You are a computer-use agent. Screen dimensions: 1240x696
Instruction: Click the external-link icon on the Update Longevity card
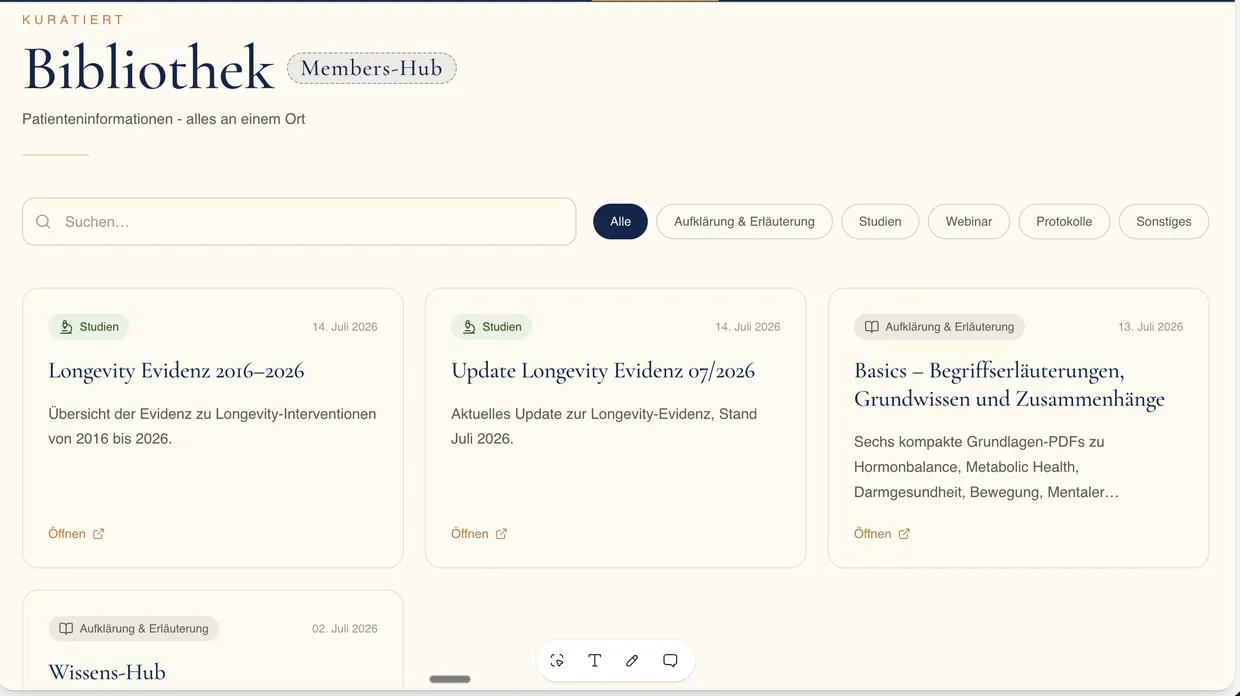pos(501,534)
